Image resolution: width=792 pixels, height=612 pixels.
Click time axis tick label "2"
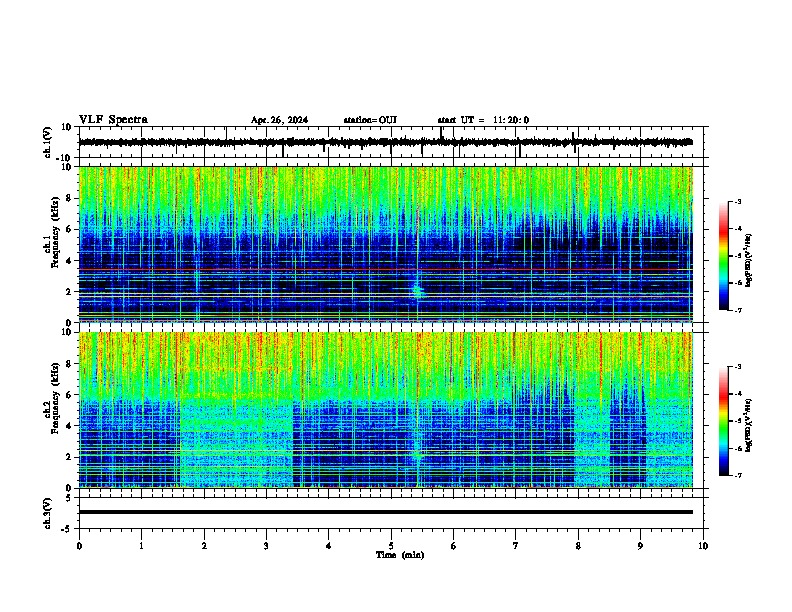point(204,546)
